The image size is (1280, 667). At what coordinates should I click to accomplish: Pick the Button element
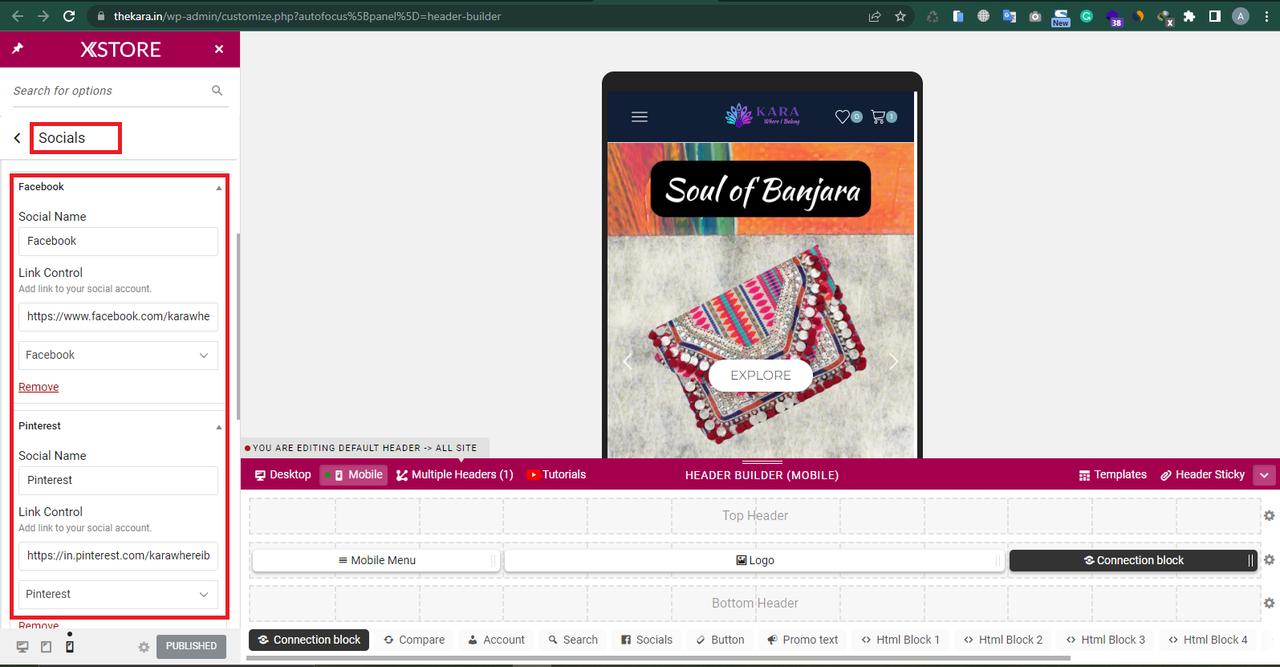[719, 640]
